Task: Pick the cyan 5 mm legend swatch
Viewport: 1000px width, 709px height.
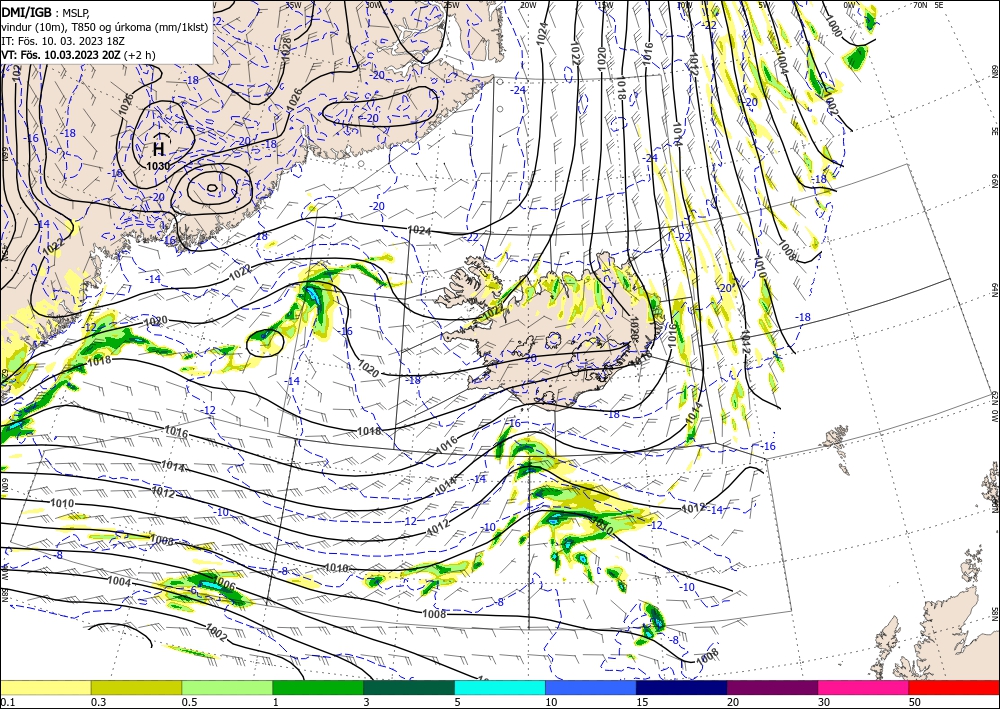Action: coord(500,687)
